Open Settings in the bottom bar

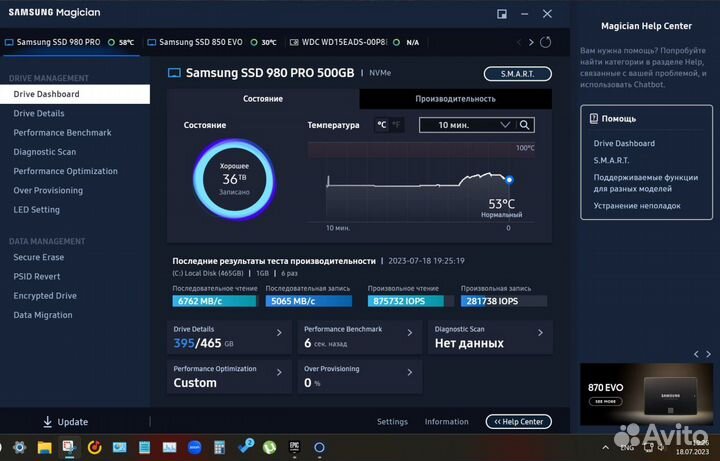point(392,422)
